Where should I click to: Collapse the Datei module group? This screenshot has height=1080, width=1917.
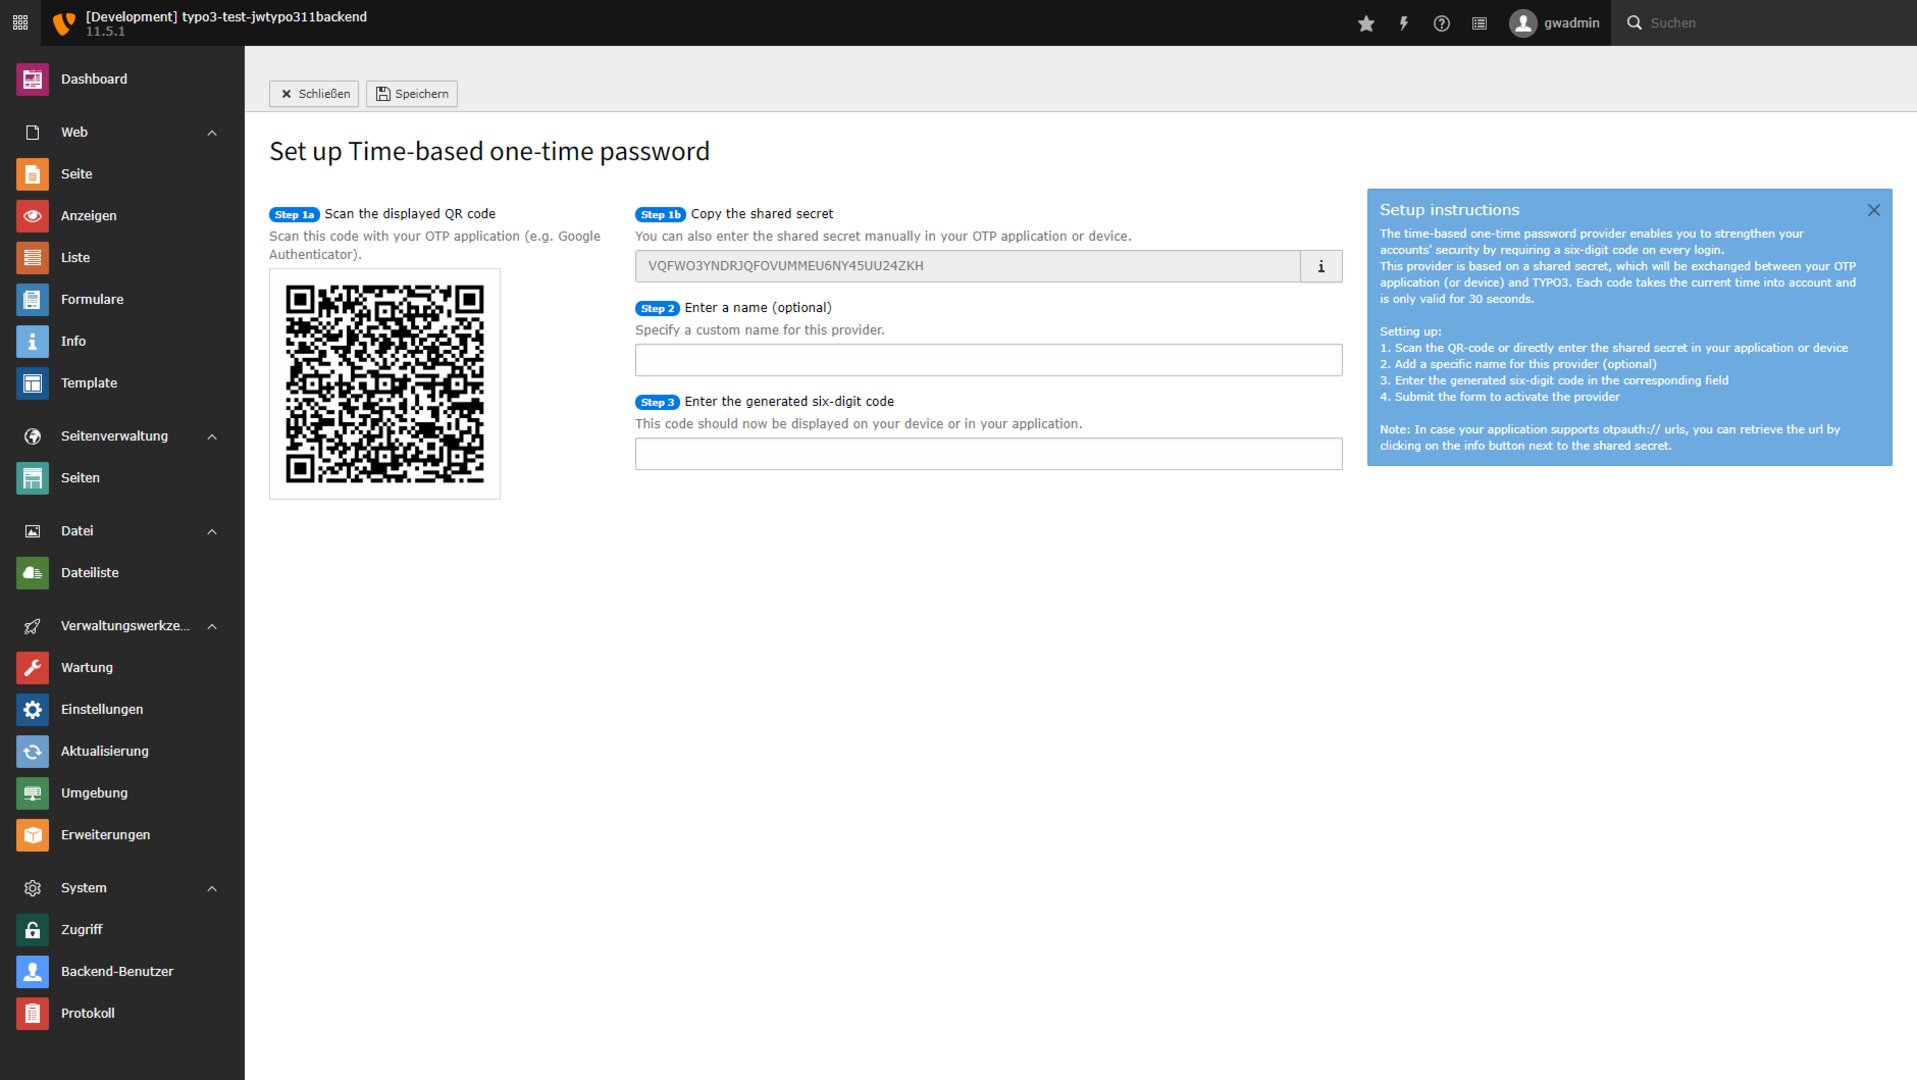click(x=212, y=532)
